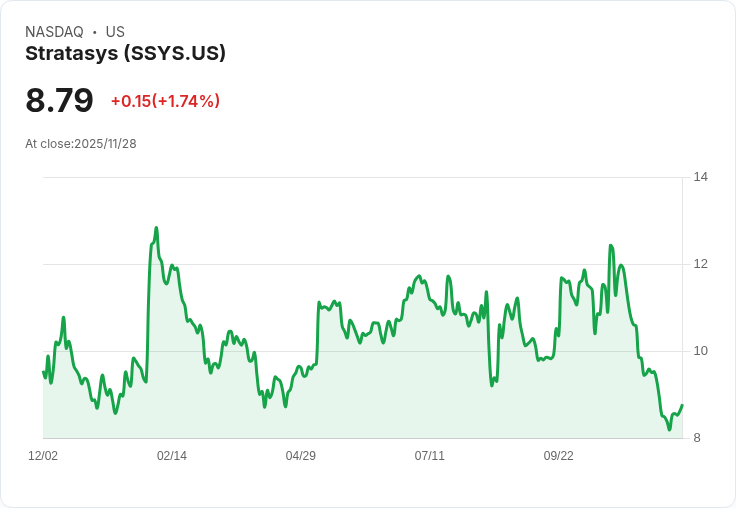The image size is (736, 508).
Task: Click the +0.15(+1.74%) price change
Action: (165, 101)
